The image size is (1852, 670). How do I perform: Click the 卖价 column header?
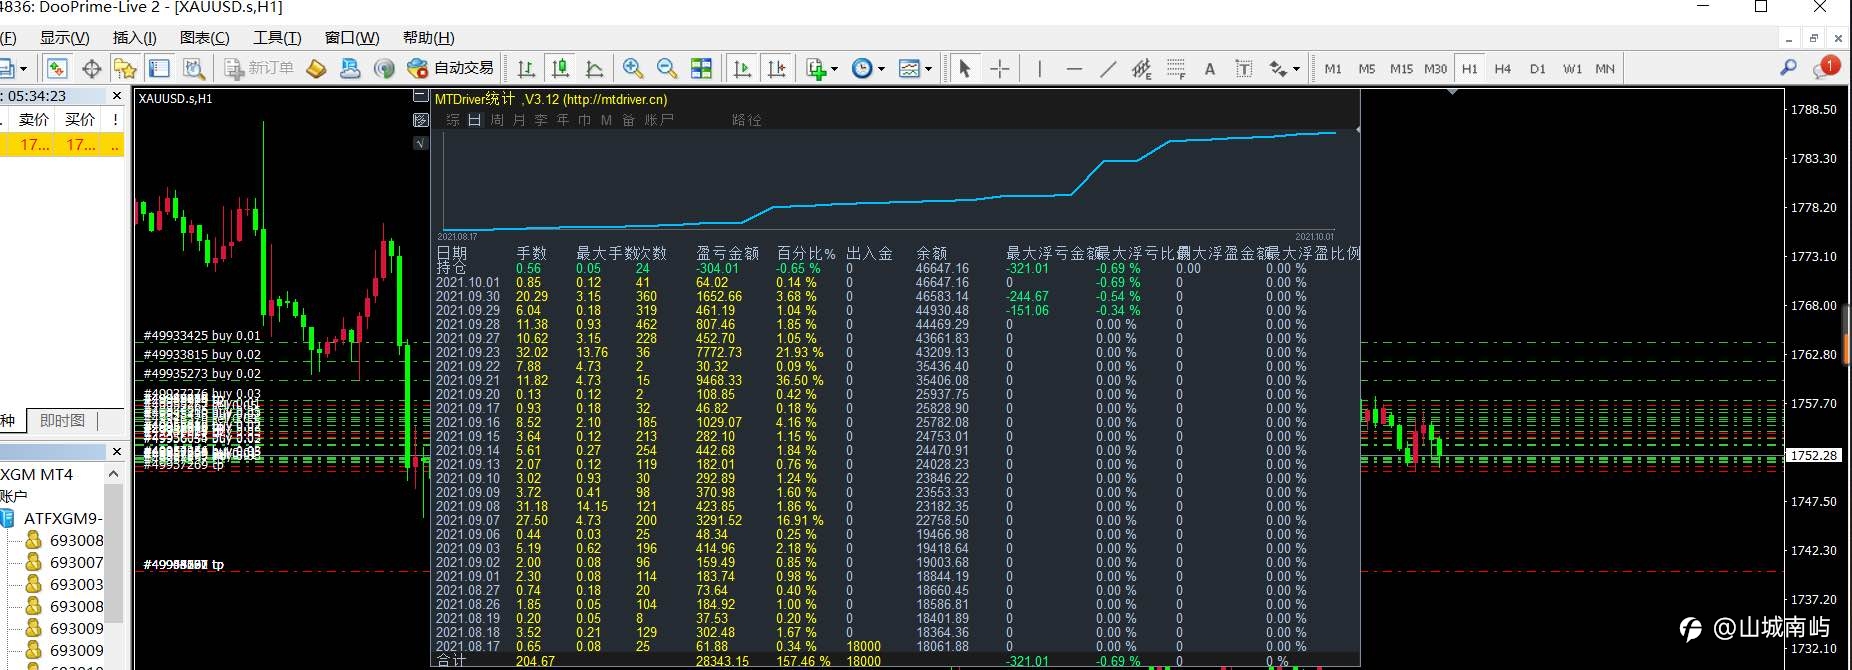33,119
